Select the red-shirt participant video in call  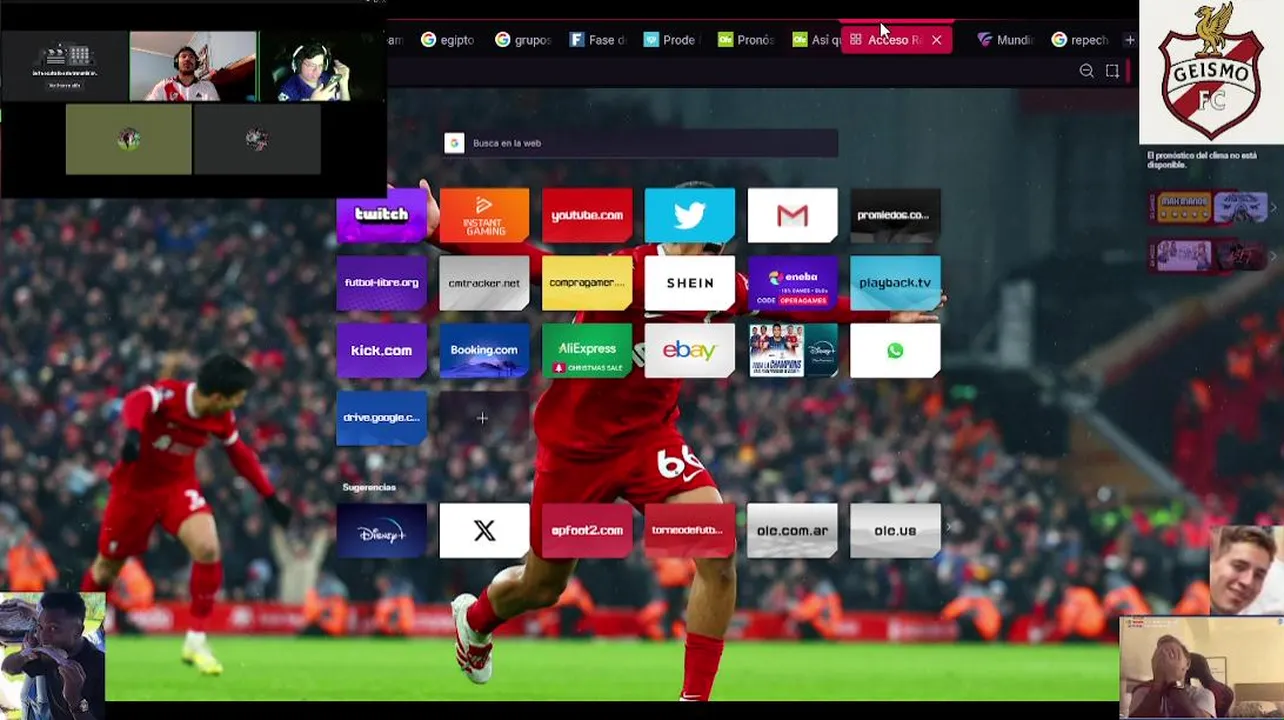pos(193,66)
